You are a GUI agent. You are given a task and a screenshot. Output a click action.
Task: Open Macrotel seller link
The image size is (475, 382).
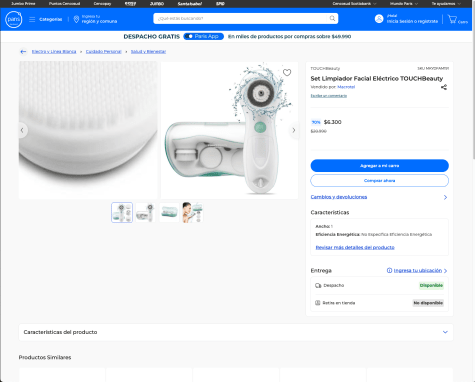(x=346, y=87)
